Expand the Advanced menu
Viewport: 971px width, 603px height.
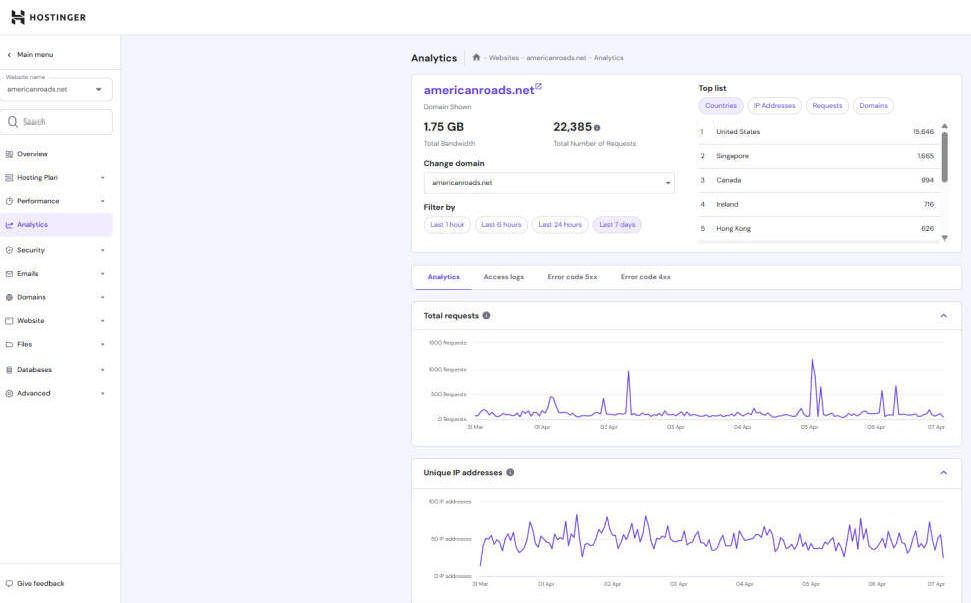click(103, 393)
